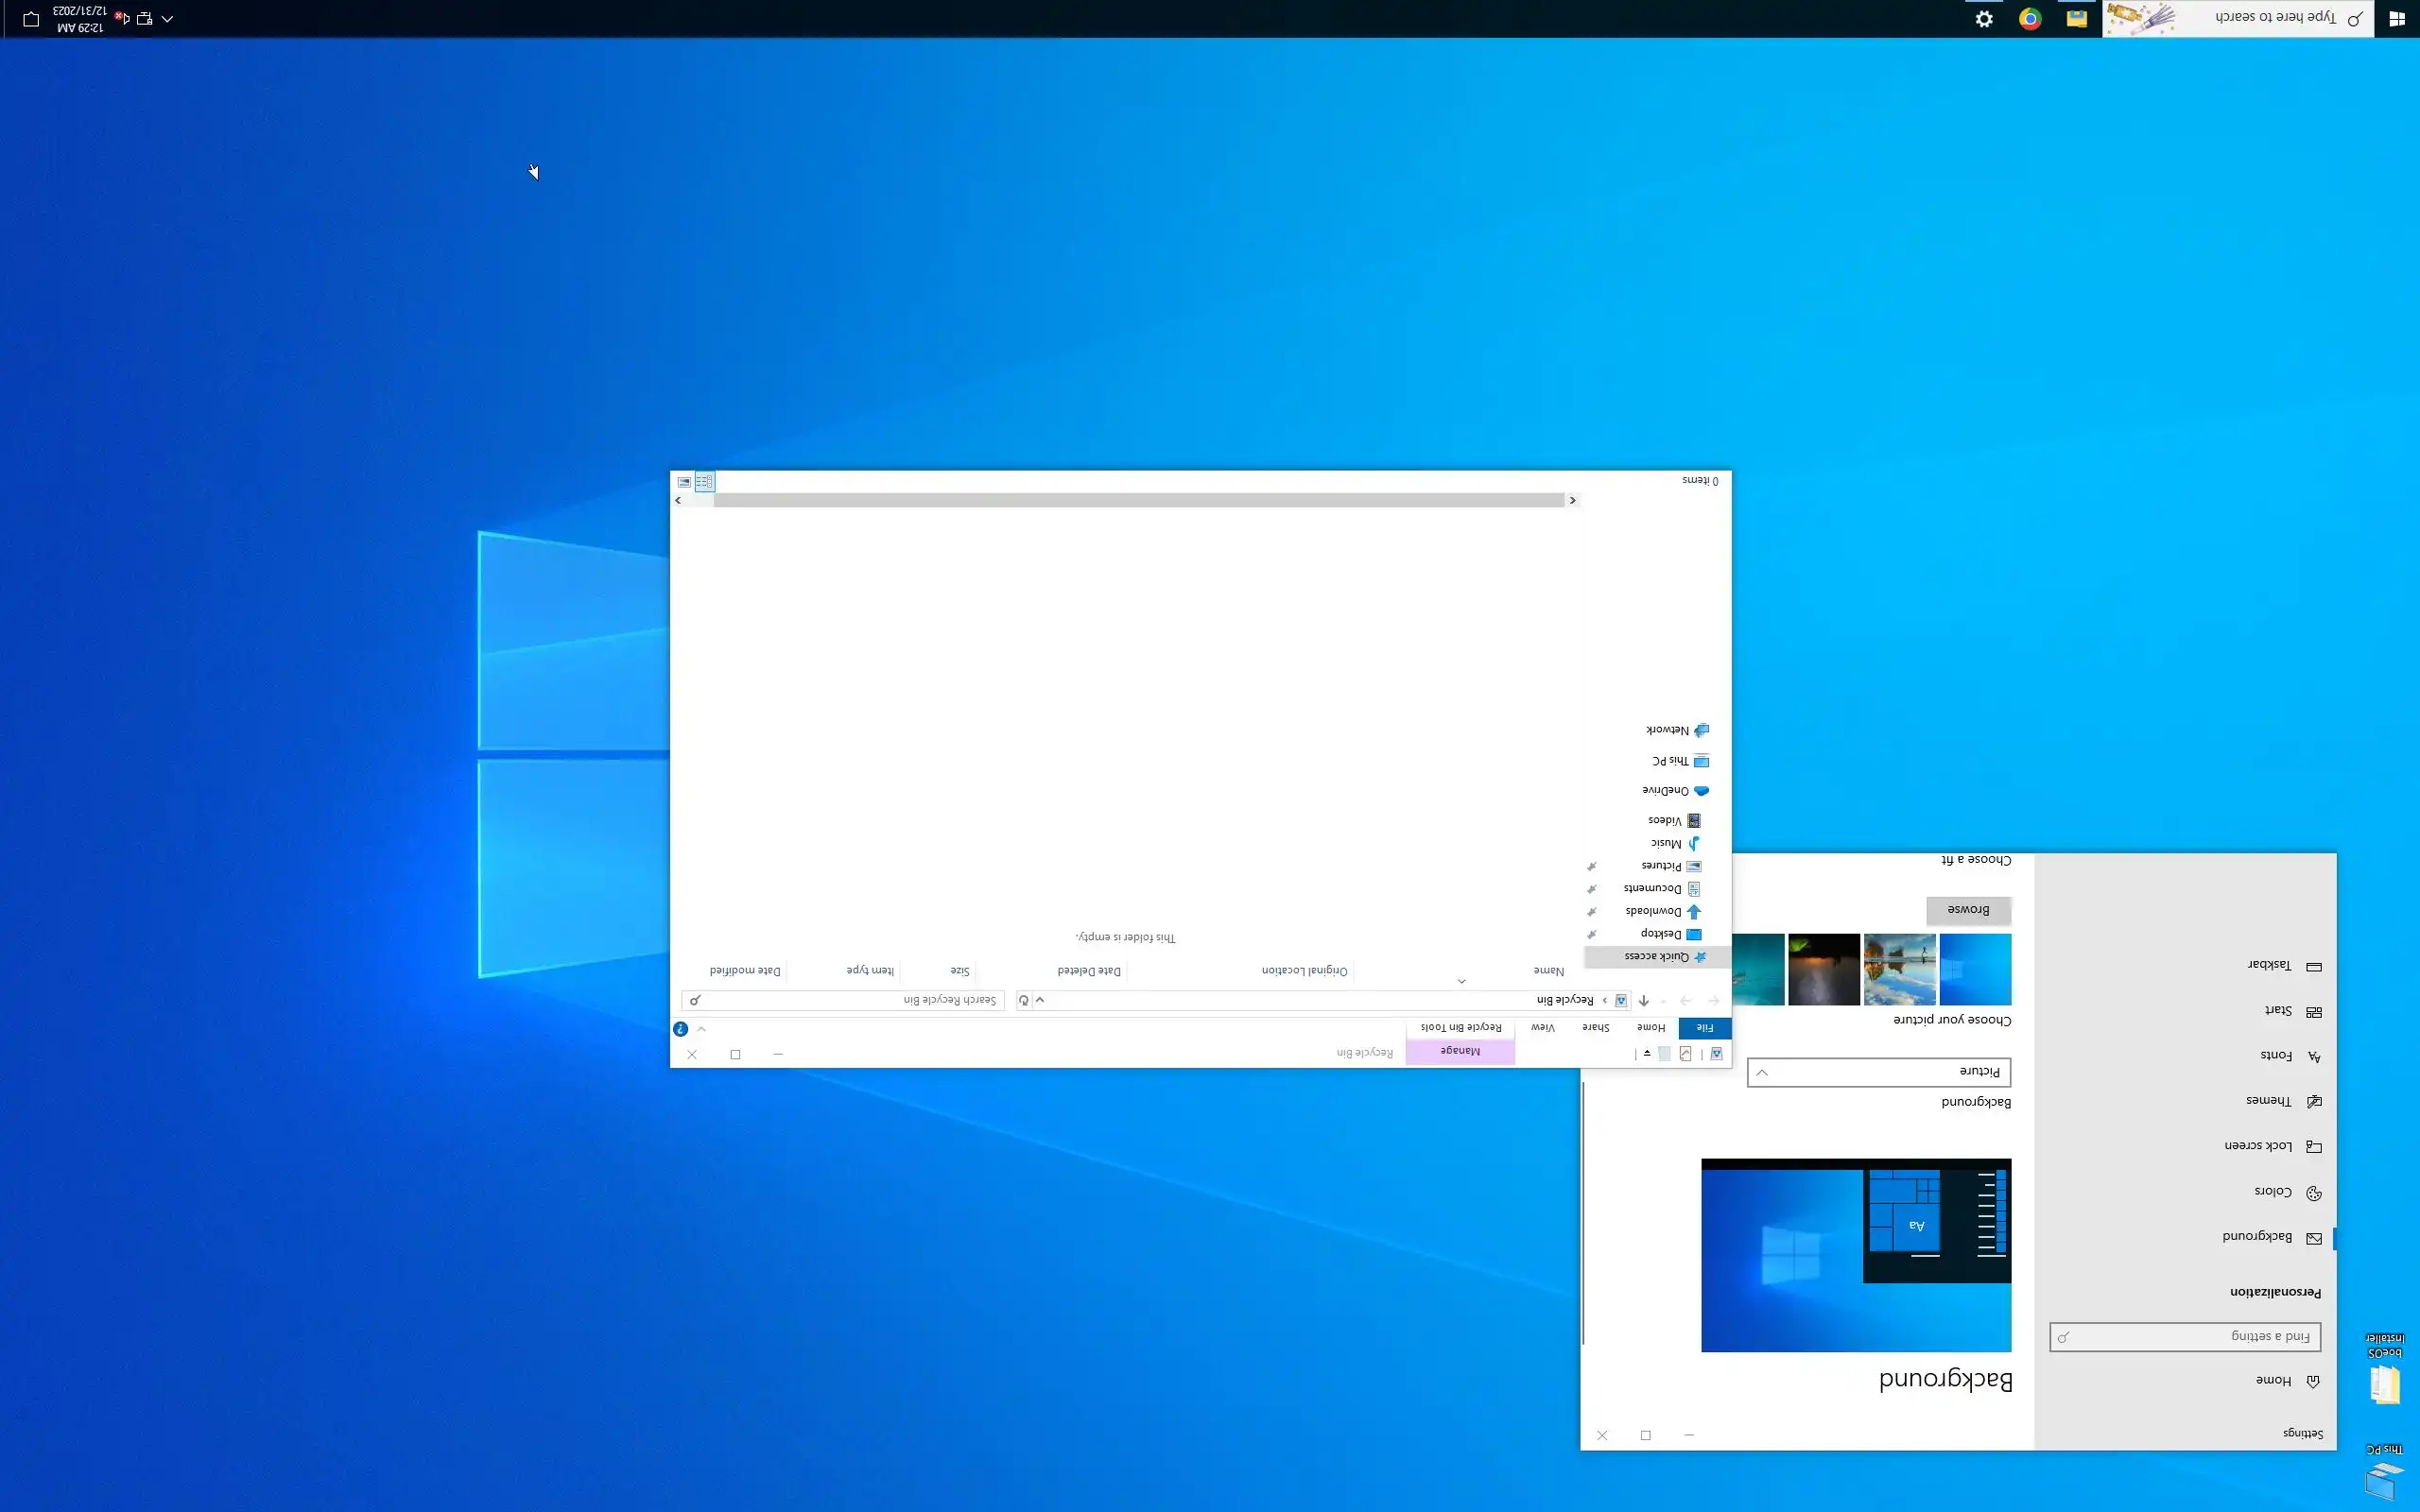Click the Quick access tree item
The width and height of the screenshot is (2420, 1512).
click(1656, 957)
